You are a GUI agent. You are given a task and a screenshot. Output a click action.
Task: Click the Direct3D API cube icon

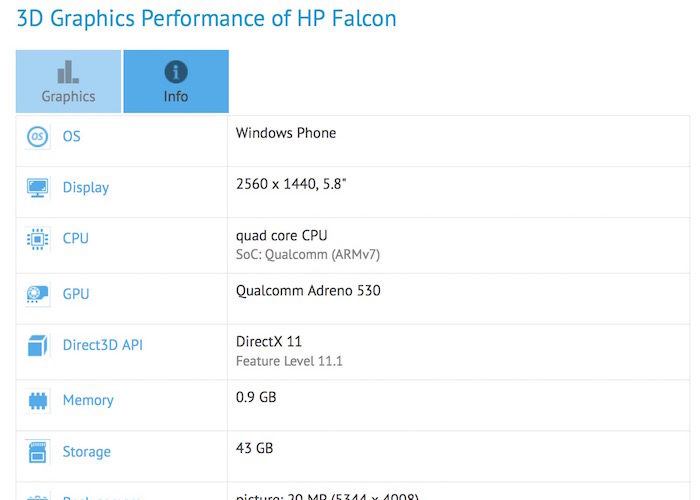[x=38, y=346]
